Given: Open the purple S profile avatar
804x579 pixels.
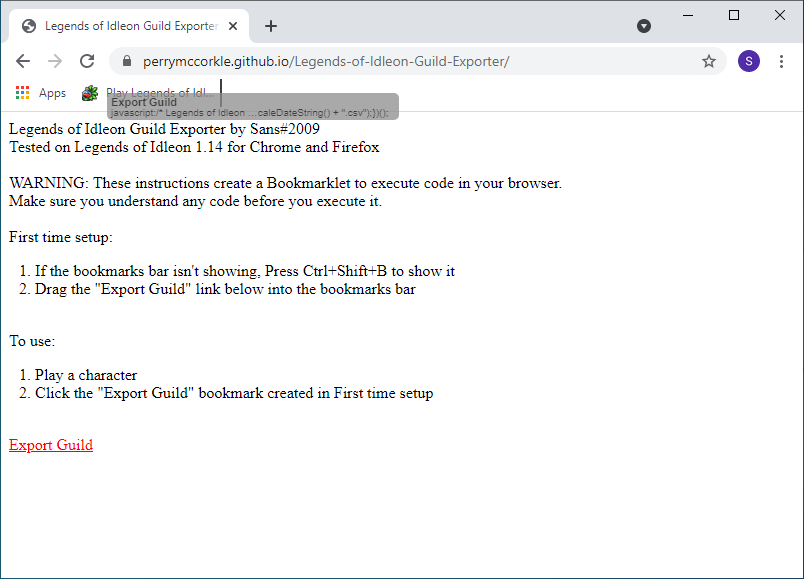Looking at the screenshot, I should [749, 61].
